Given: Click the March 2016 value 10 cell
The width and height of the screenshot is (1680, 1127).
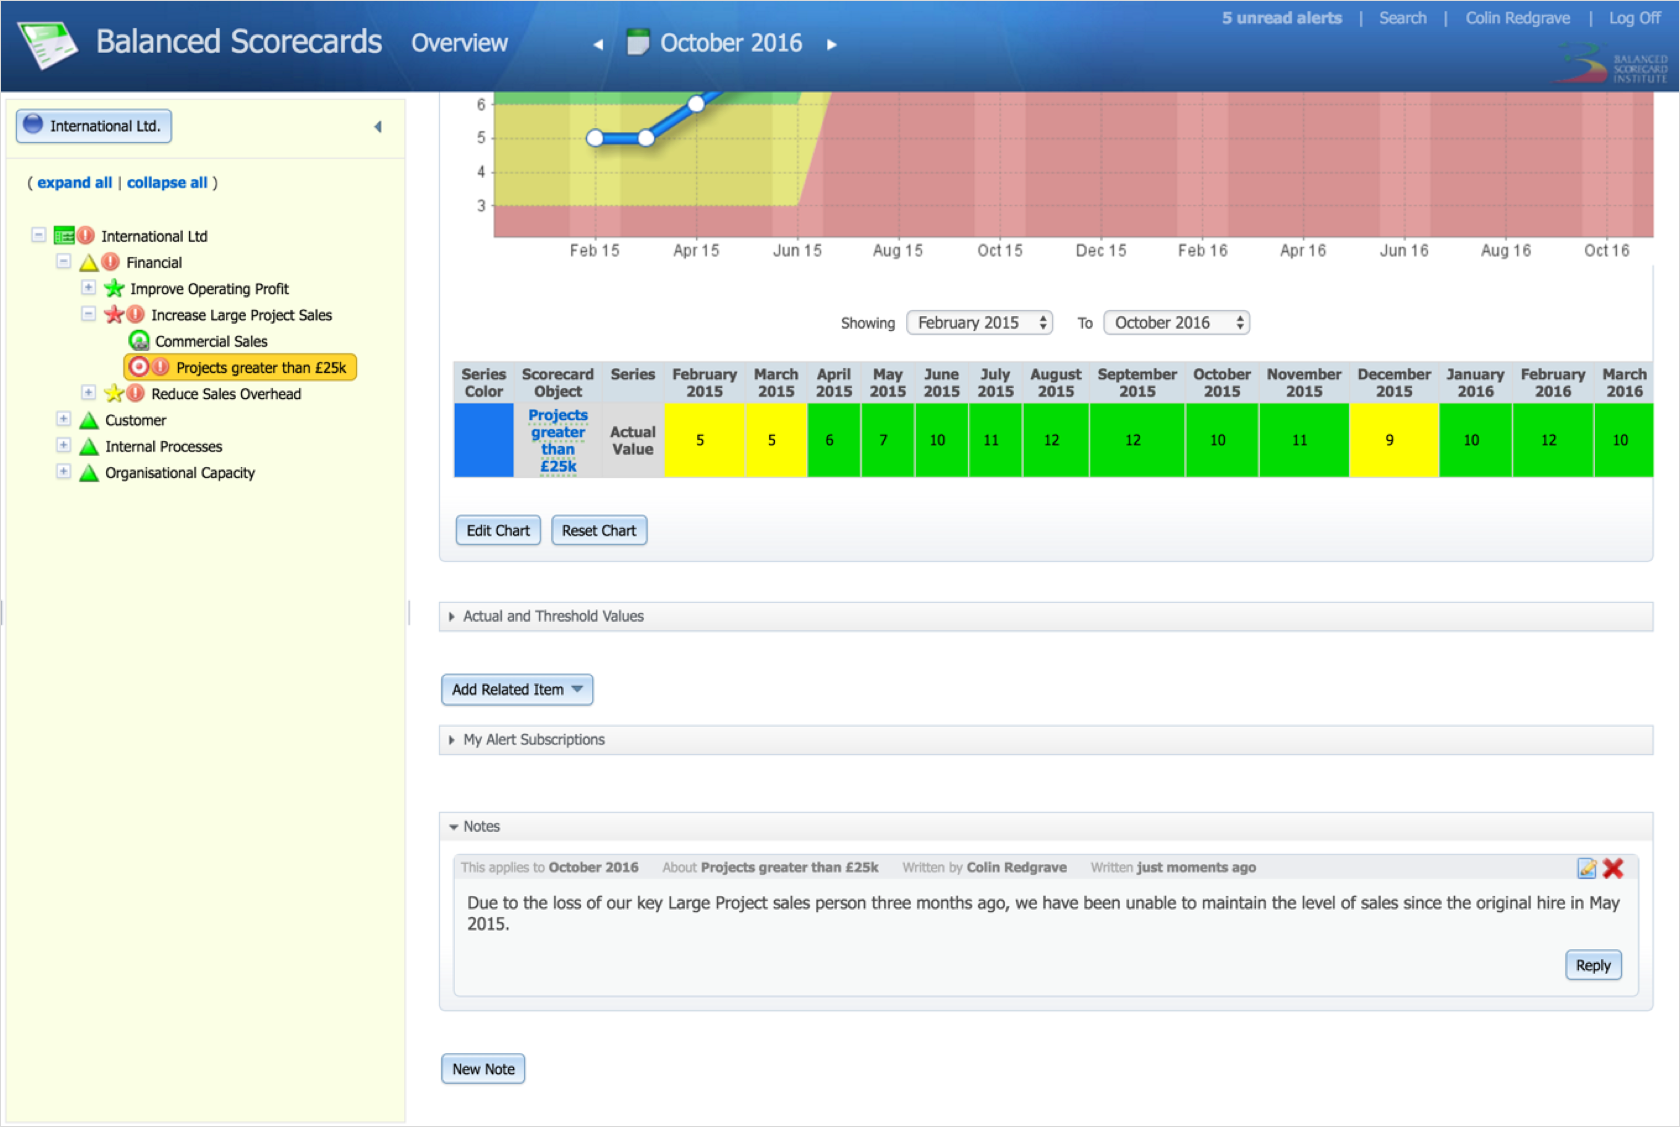Looking at the screenshot, I should point(1623,440).
